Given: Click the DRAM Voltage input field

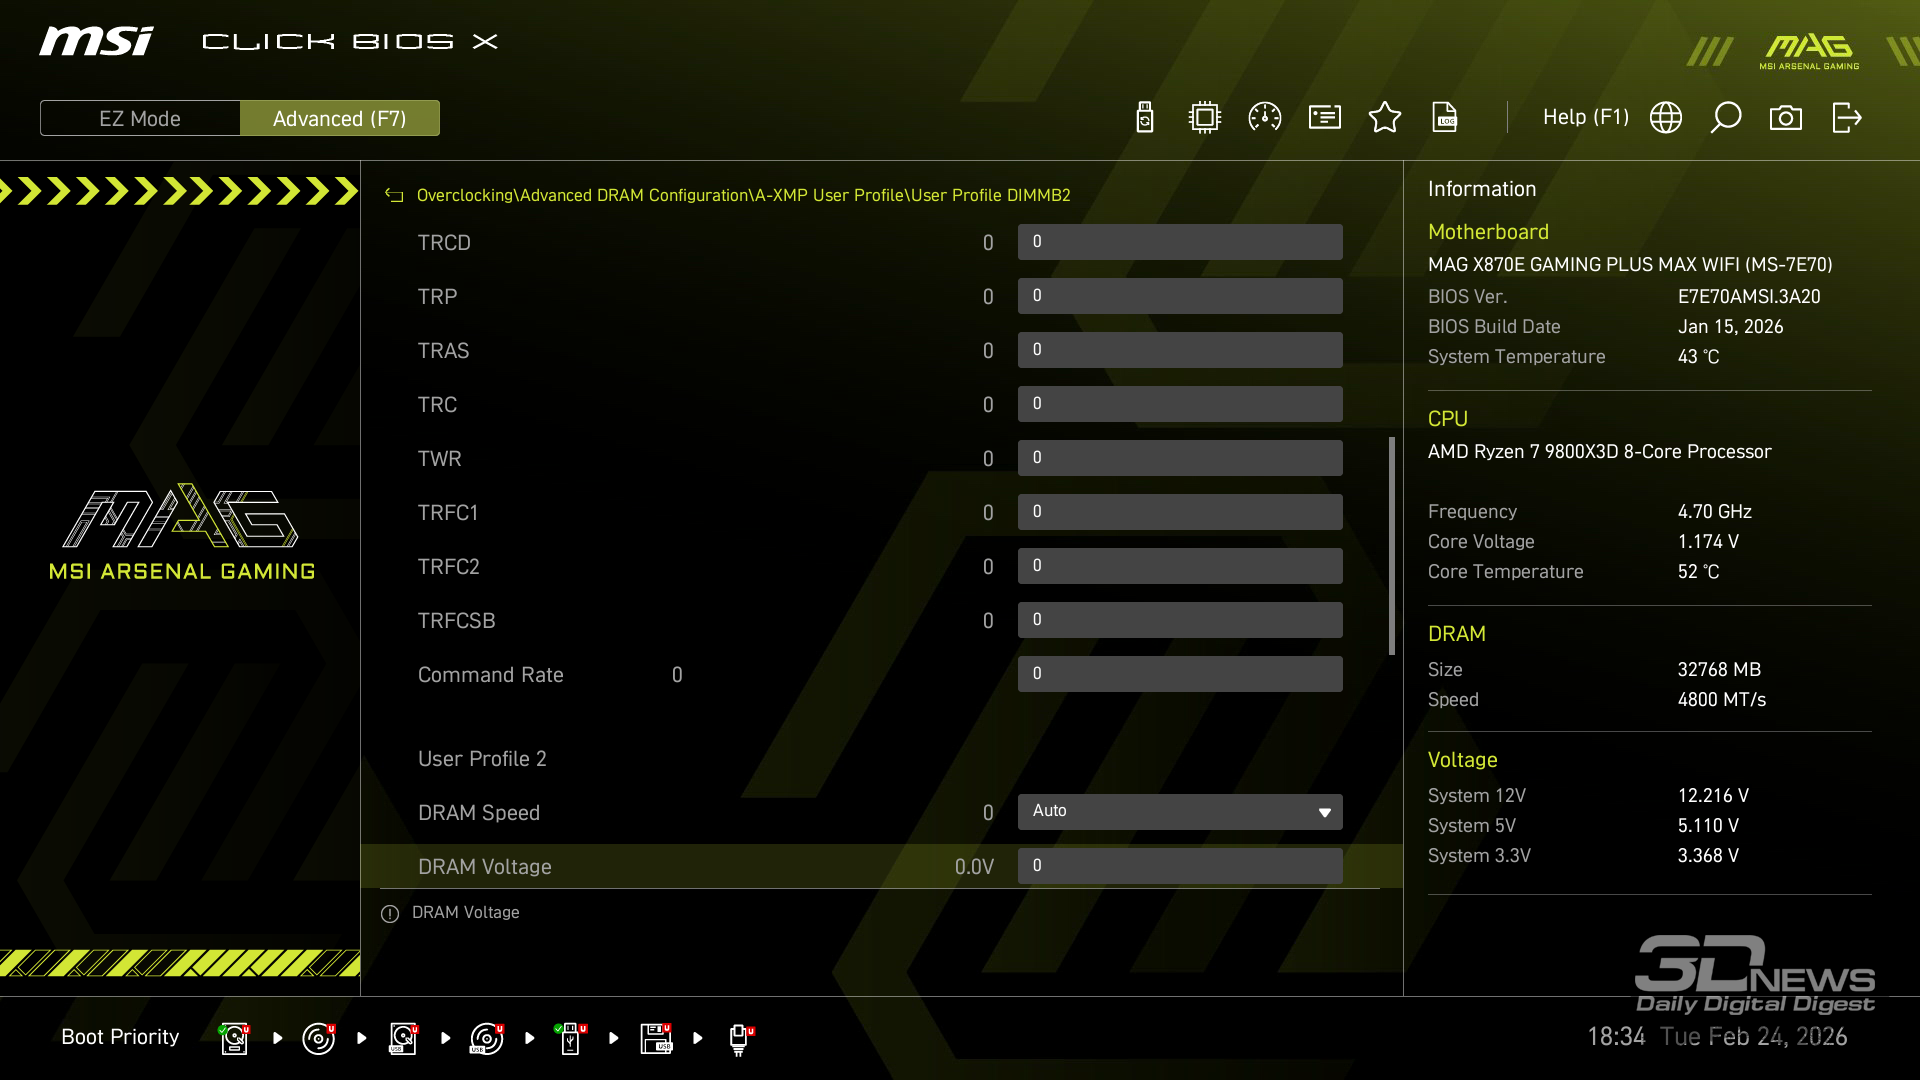Looking at the screenshot, I should pos(1180,866).
